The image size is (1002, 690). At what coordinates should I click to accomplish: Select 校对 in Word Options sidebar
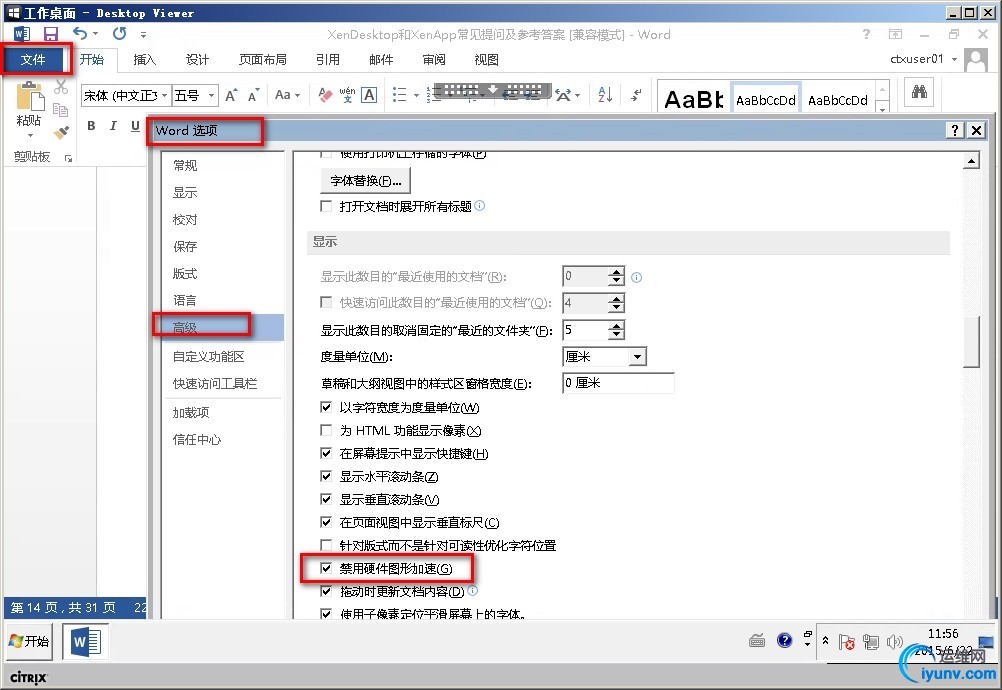point(221,220)
